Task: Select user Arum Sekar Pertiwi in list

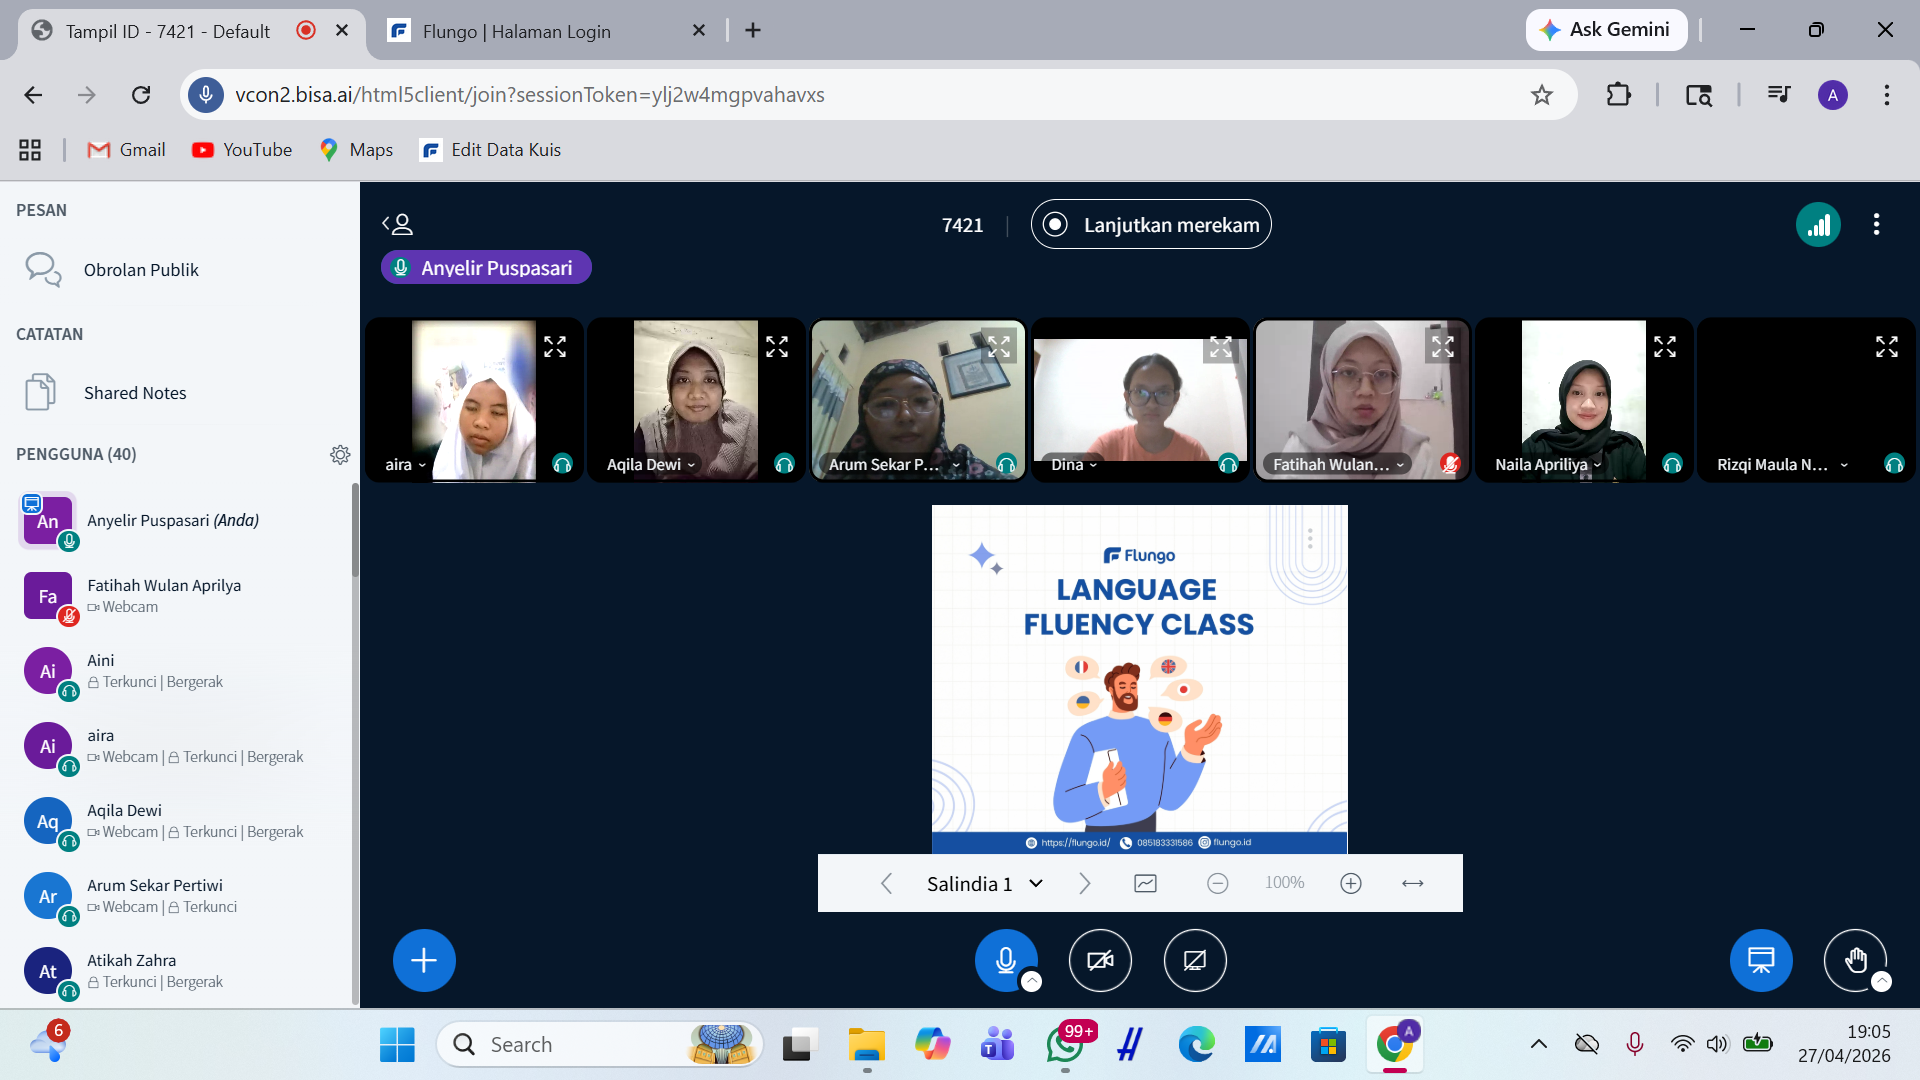Action: 180,896
